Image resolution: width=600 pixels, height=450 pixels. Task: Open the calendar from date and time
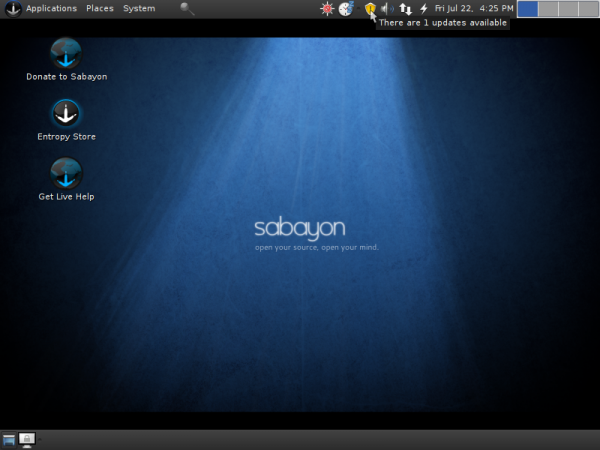click(474, 8)
